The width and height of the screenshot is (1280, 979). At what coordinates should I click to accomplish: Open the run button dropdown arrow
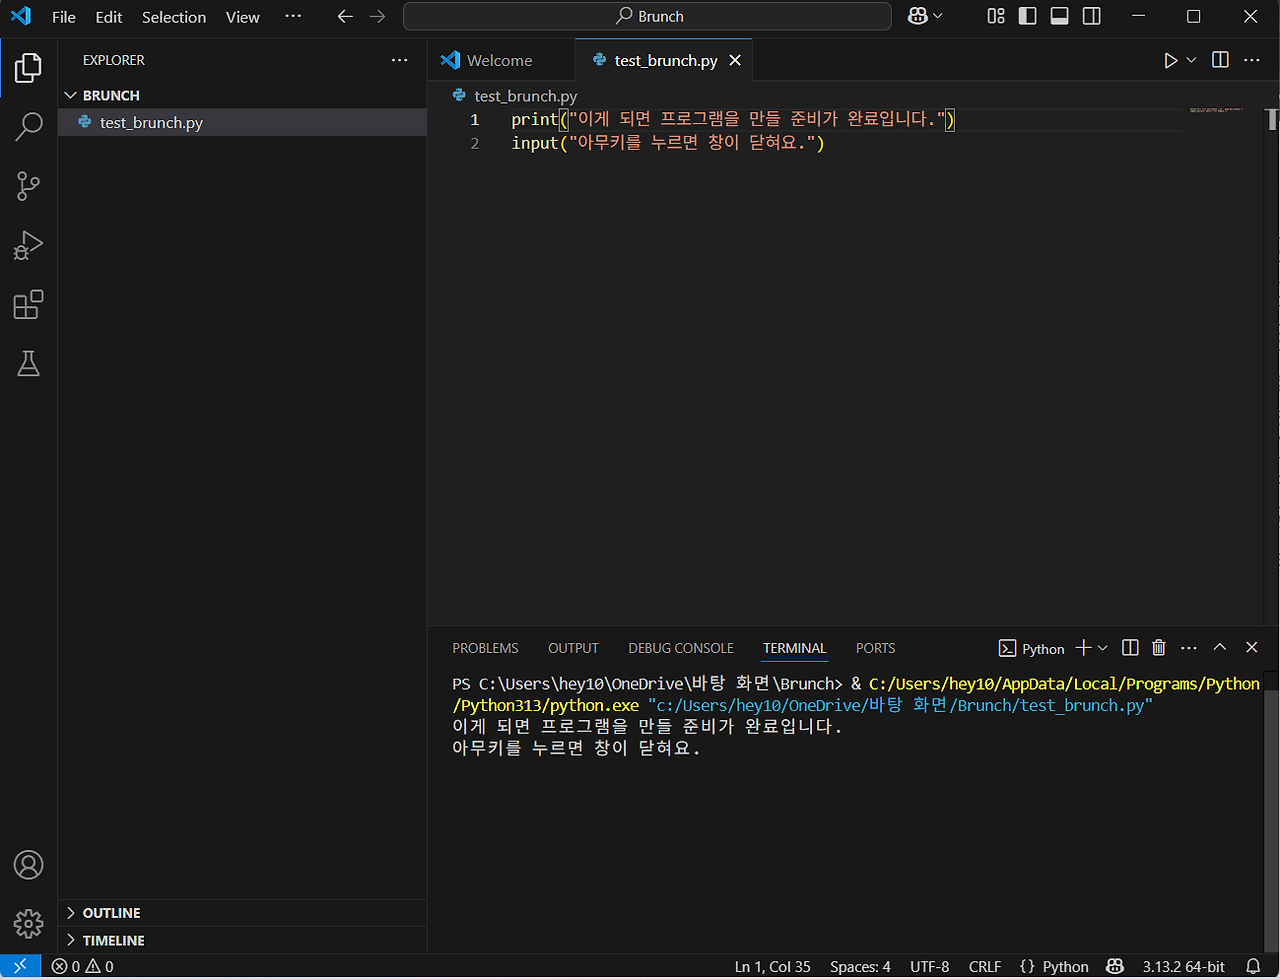1191,61
